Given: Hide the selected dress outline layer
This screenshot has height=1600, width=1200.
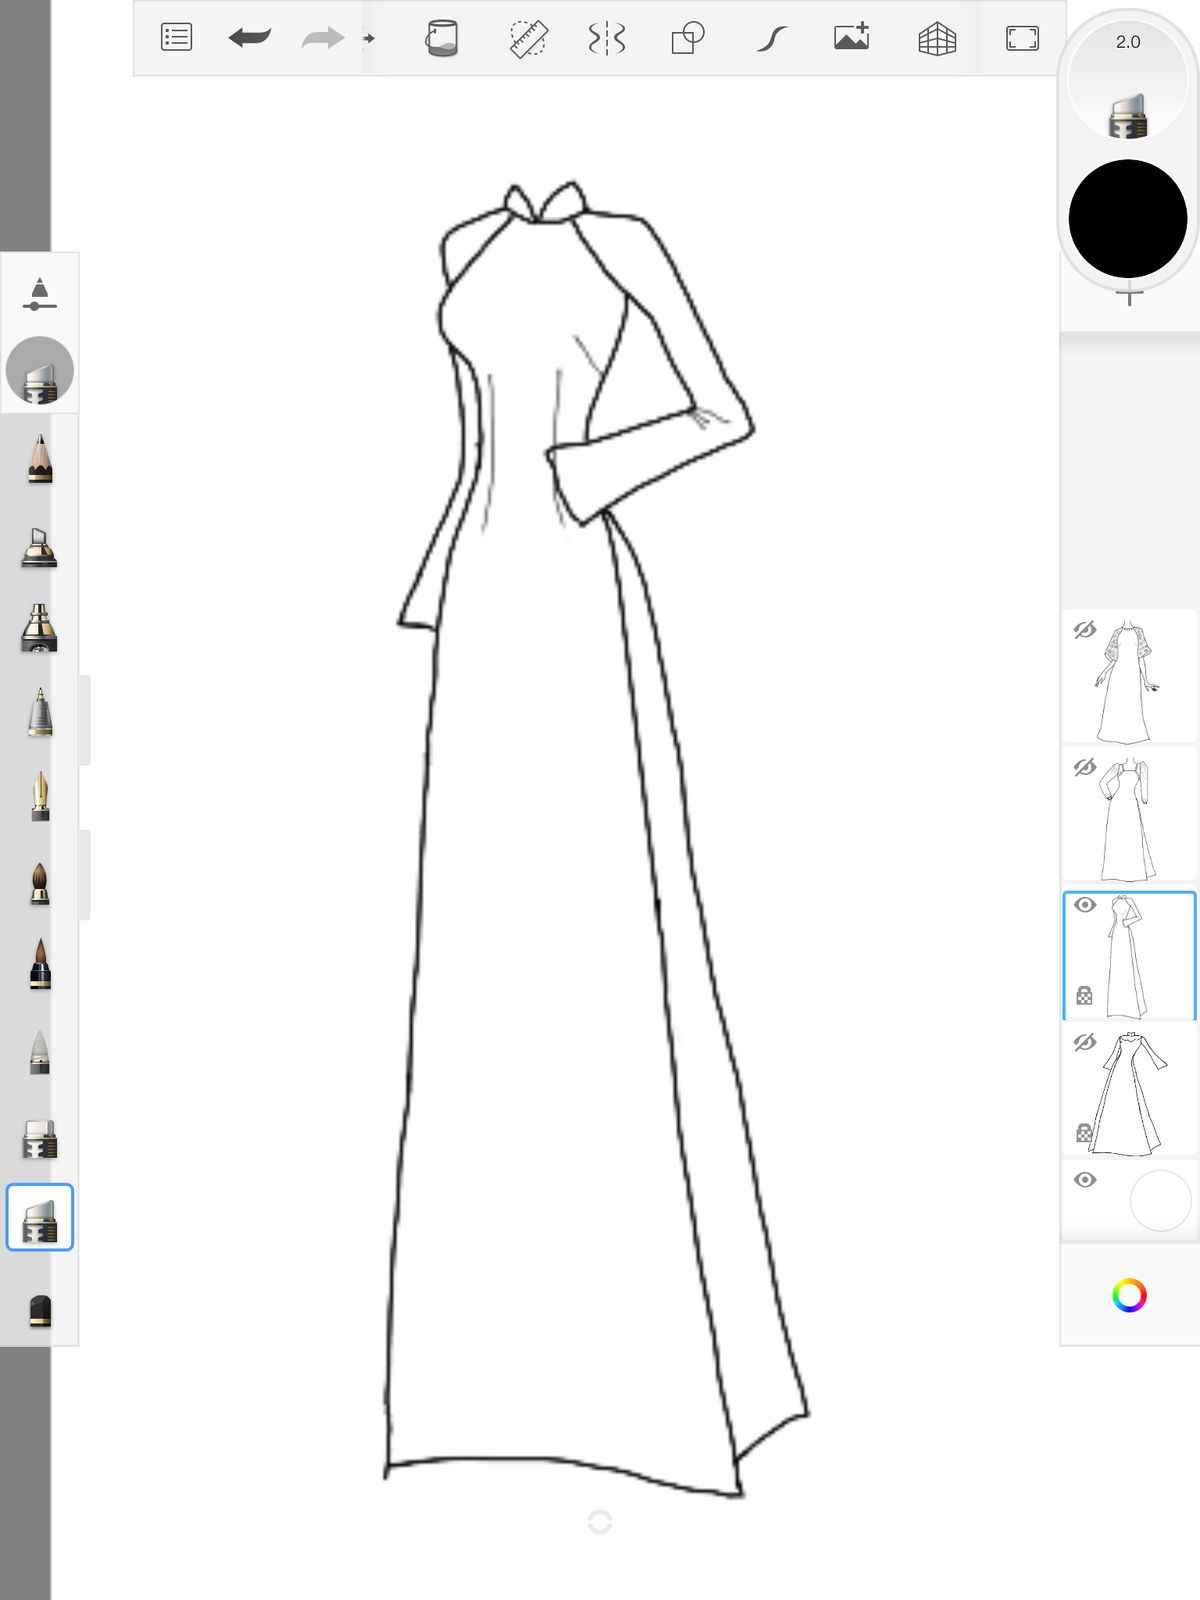Looking at the screenshot, I should (1084, 905).
